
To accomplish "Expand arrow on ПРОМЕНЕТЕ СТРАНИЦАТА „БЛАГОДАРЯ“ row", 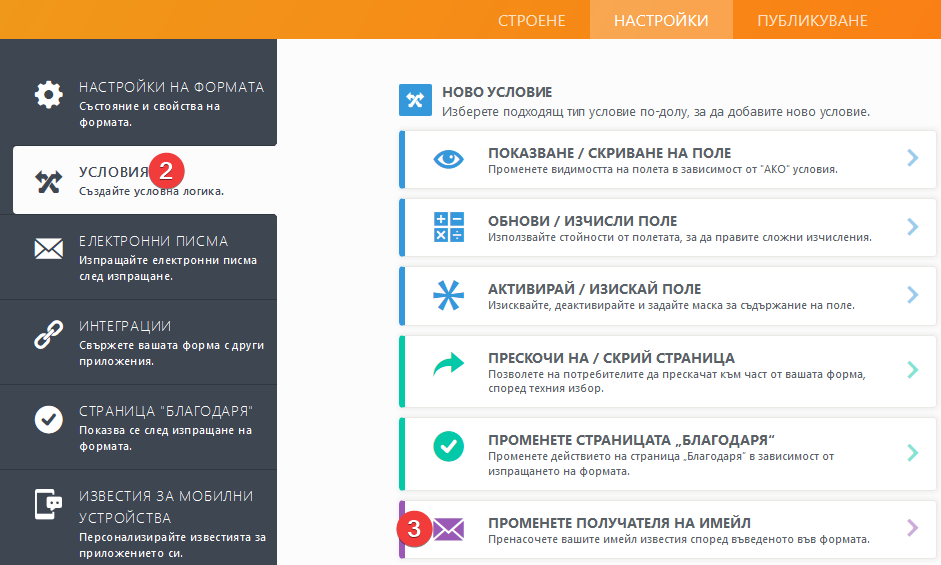I will 913,452.
